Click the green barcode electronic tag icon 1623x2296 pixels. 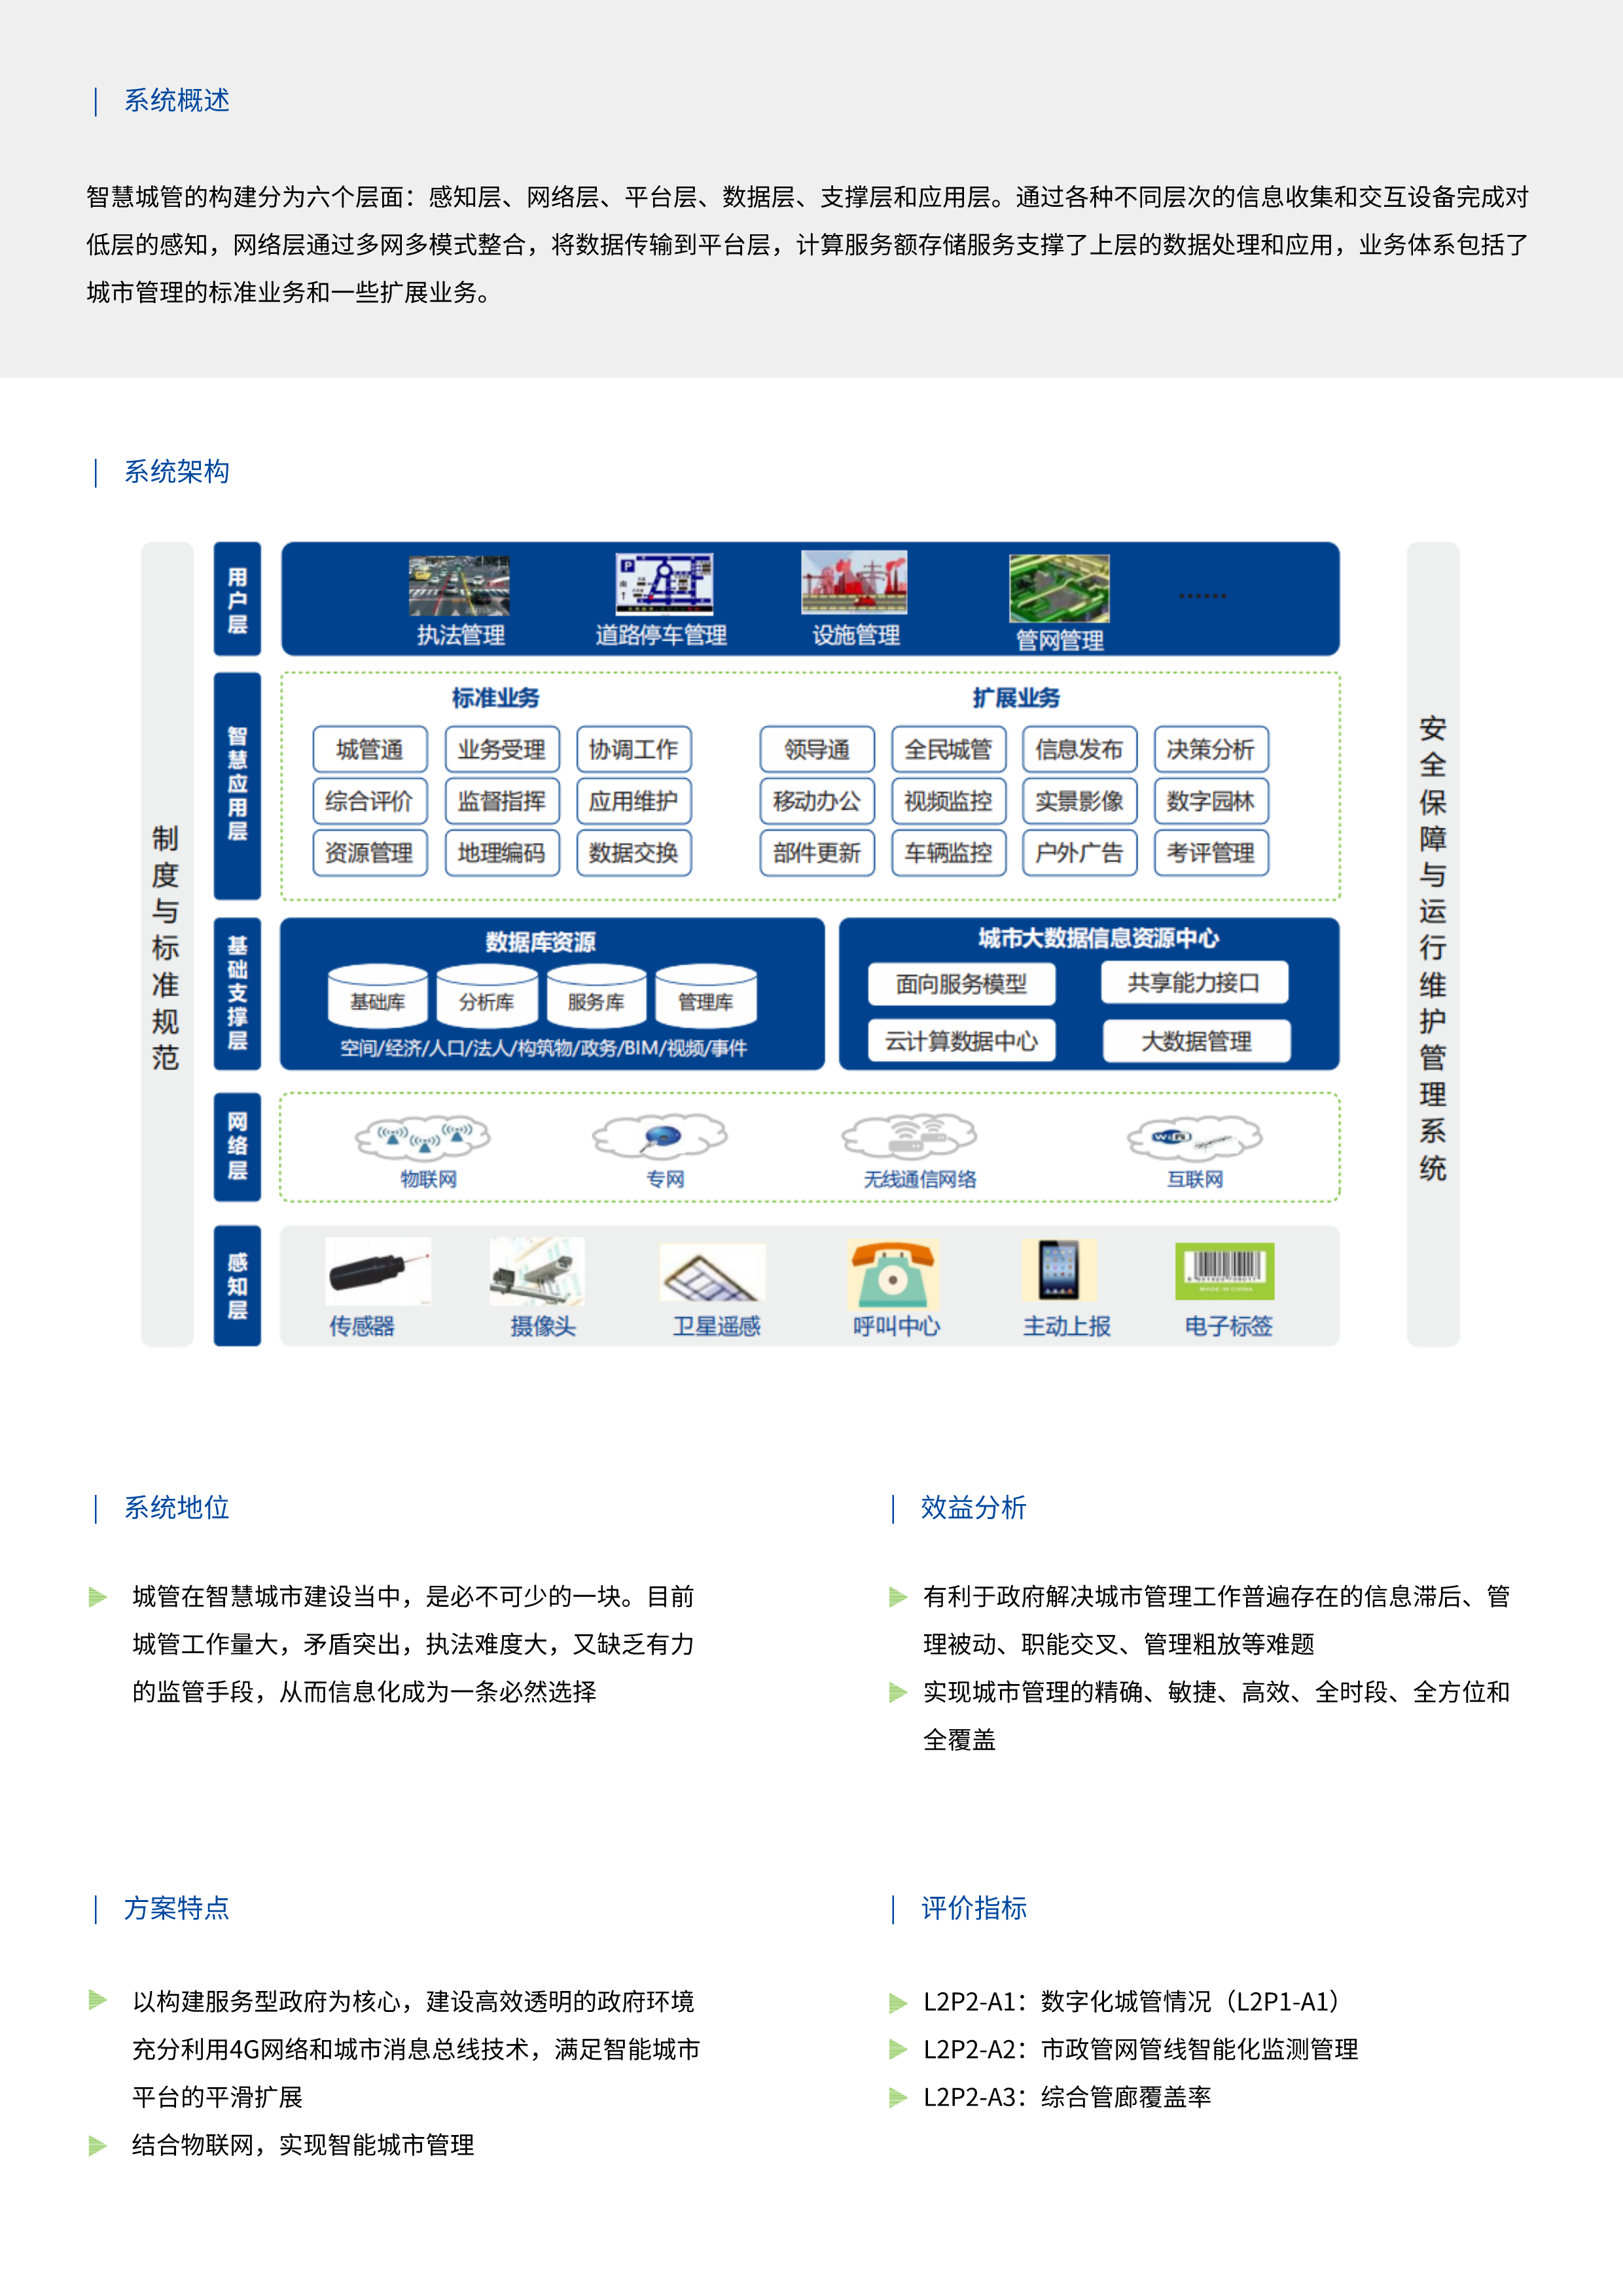pos(1224,1270)
